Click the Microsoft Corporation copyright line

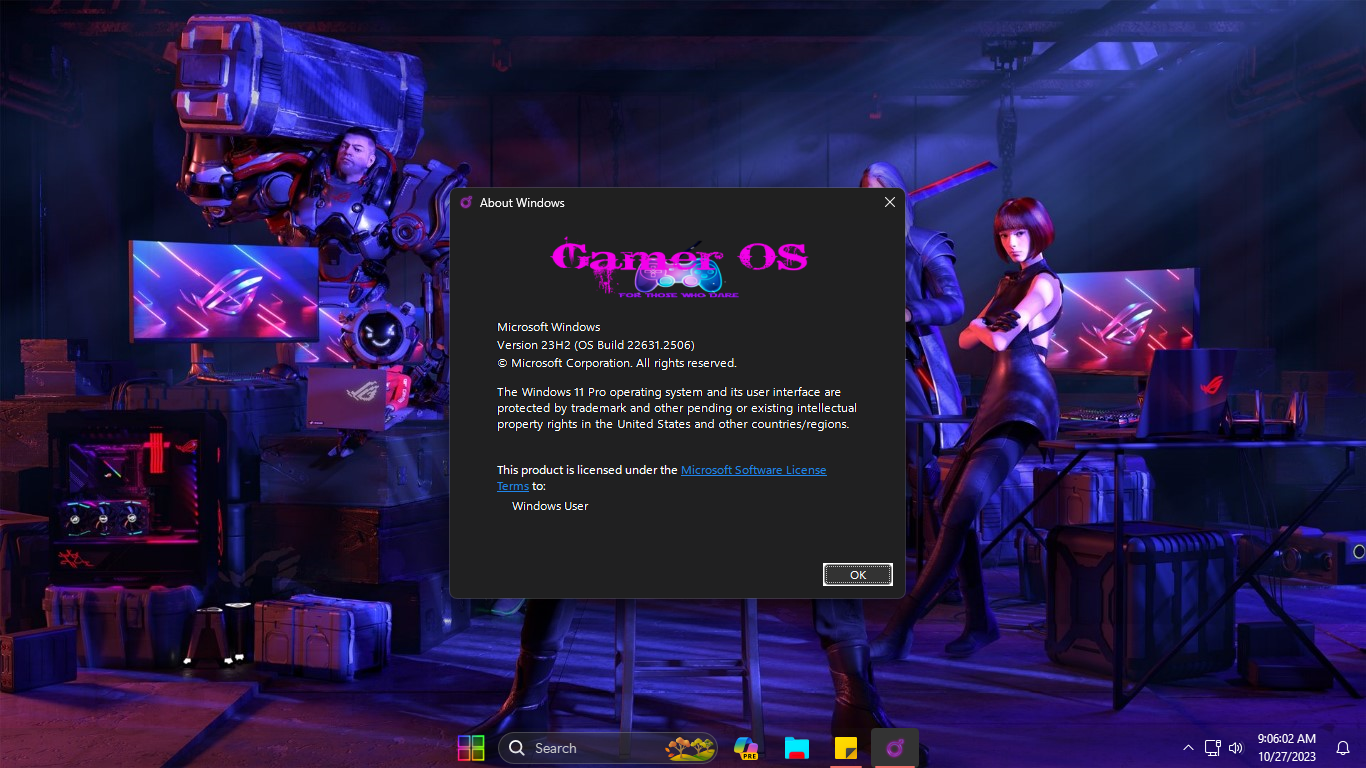[x=617, y=363]
